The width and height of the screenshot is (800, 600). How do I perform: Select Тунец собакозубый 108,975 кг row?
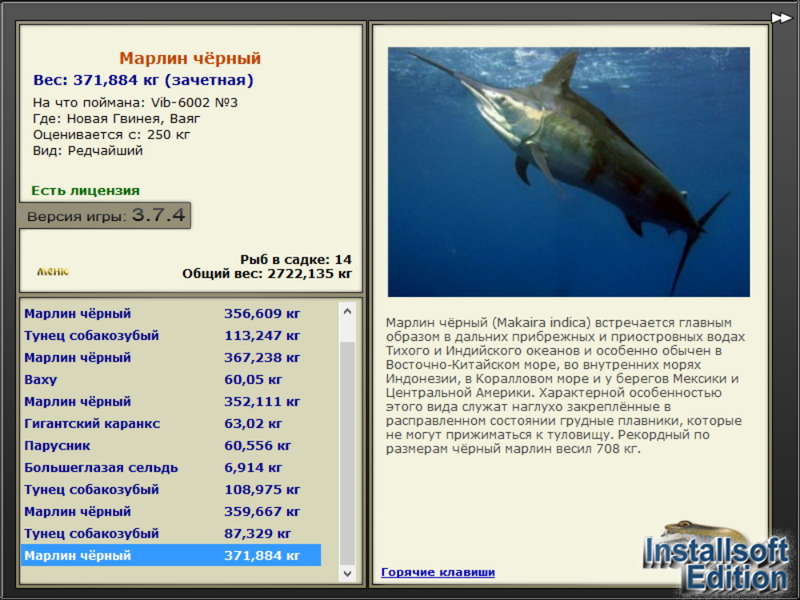[x=171, y=489]
